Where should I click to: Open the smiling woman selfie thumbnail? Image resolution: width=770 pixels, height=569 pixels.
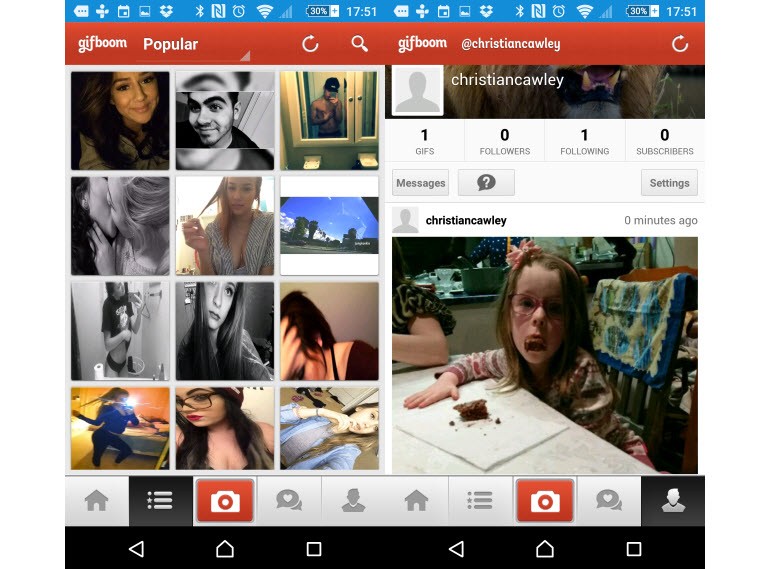(x=120, y=121)
